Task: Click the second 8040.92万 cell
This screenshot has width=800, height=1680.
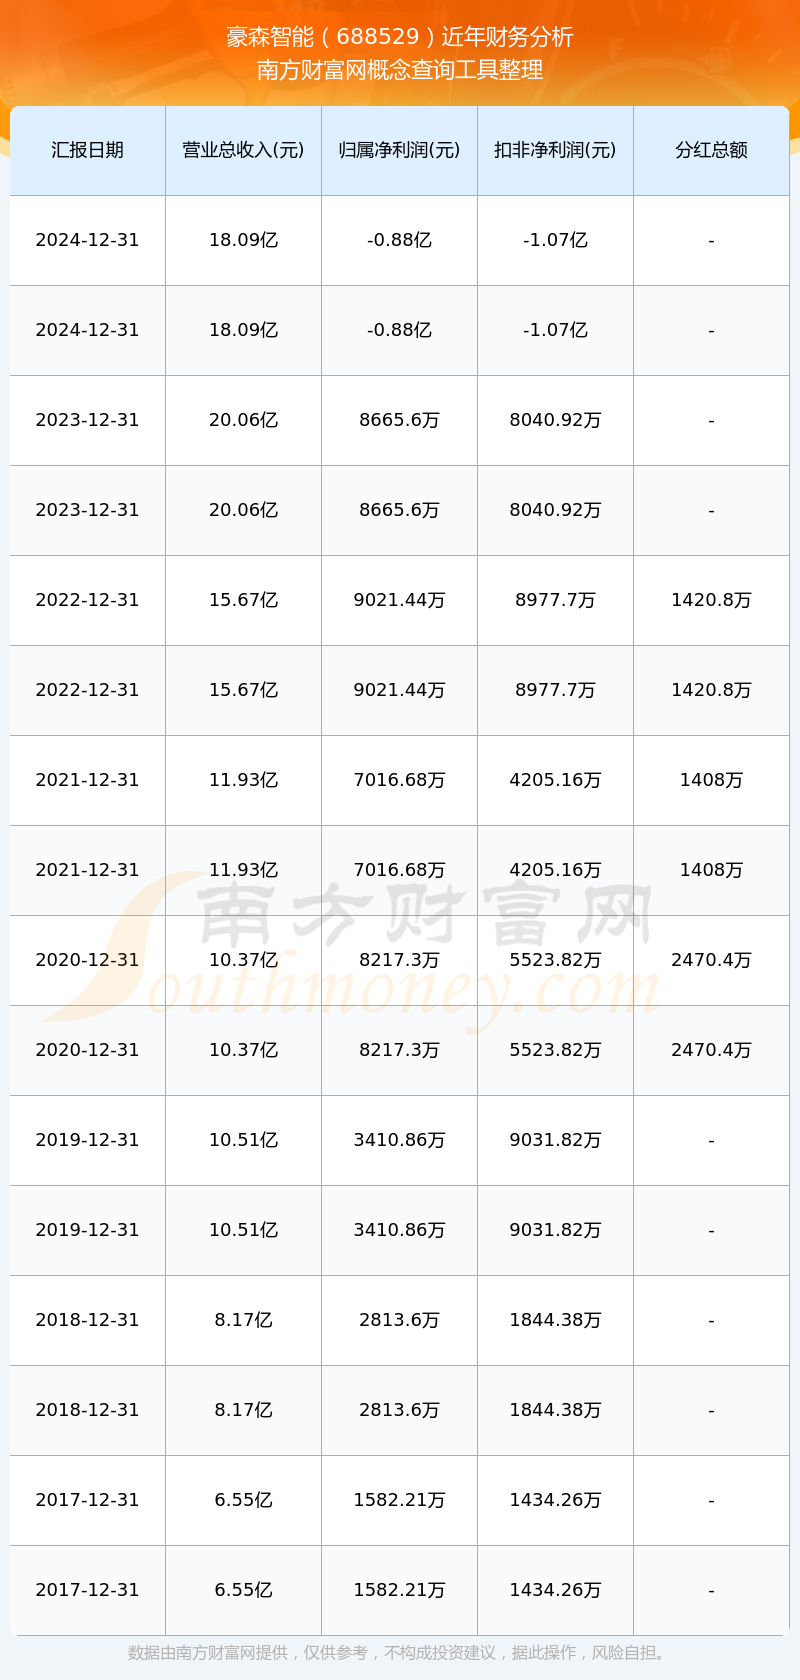Action: click(555, 510)
